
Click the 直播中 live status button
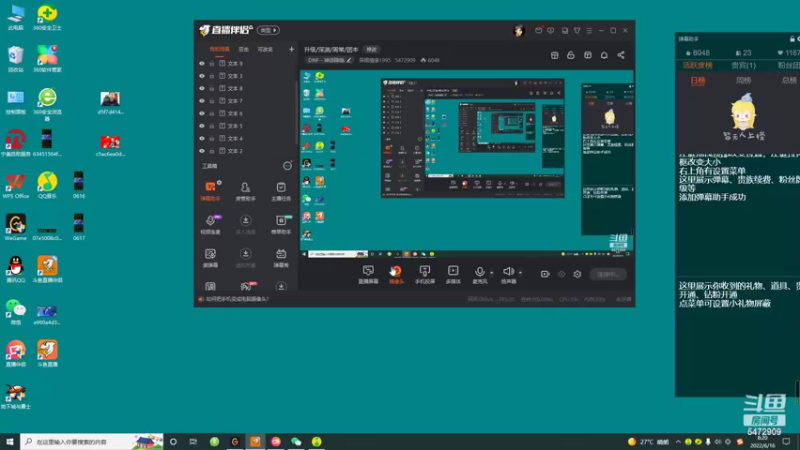[x=608, y=274]
